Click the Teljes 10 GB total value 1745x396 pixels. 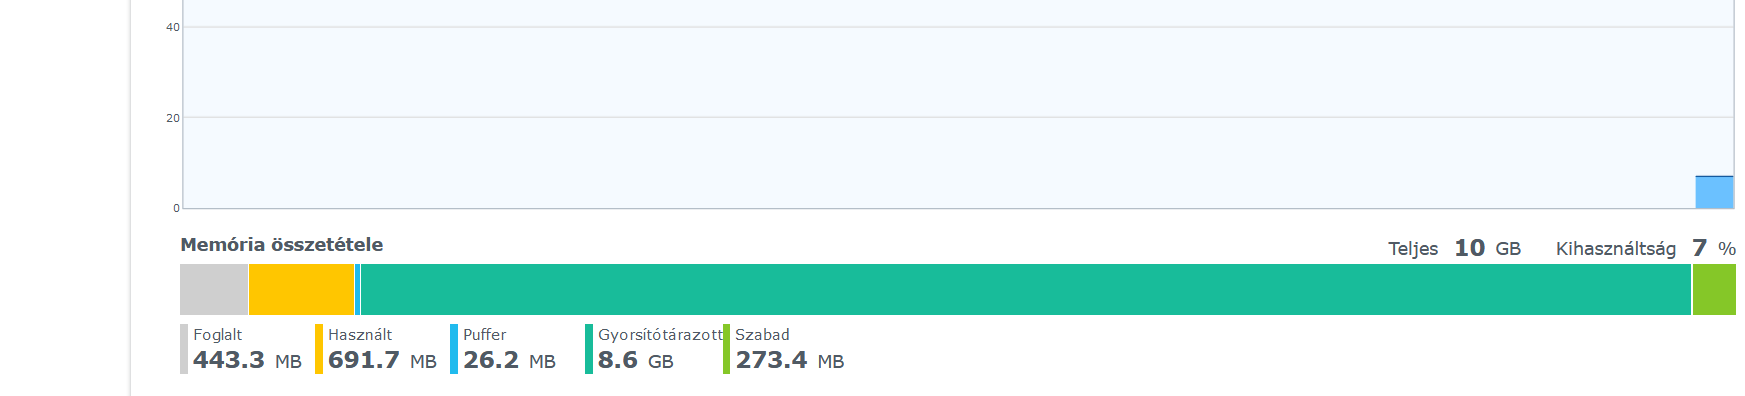(1455, 248)
